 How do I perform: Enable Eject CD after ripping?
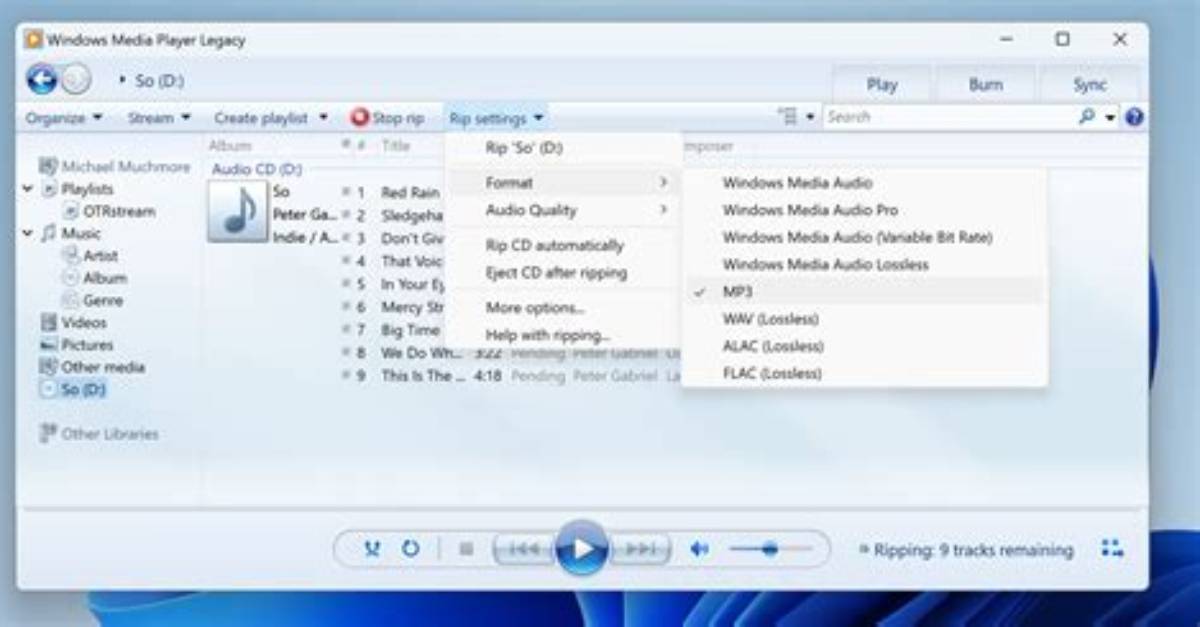(x=564, y=272)
